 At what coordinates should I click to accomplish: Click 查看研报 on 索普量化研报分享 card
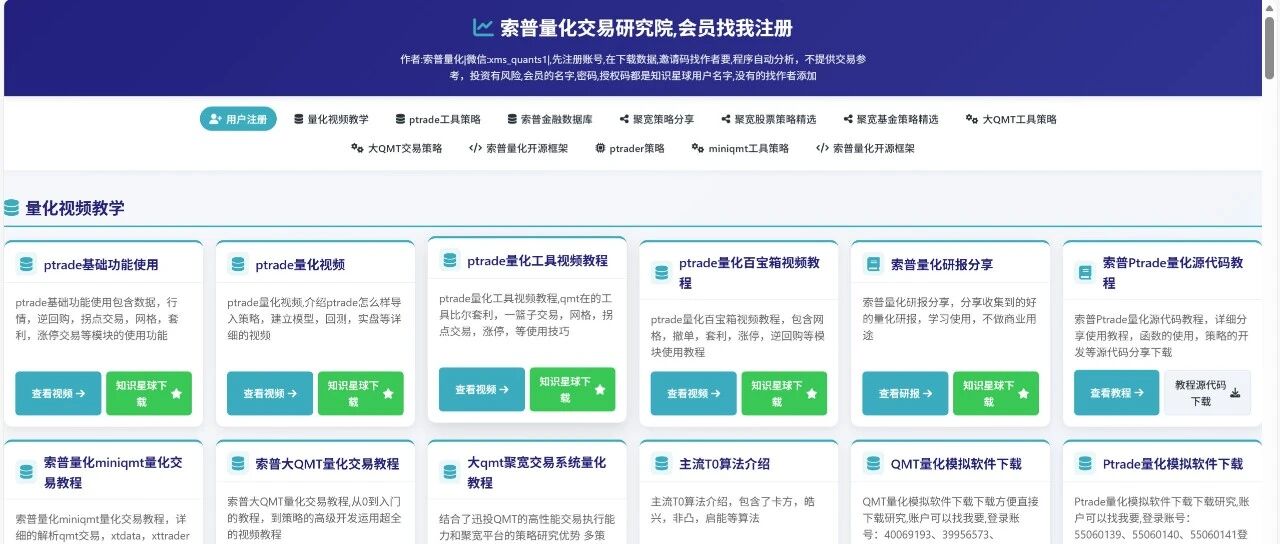pos(905,393)
